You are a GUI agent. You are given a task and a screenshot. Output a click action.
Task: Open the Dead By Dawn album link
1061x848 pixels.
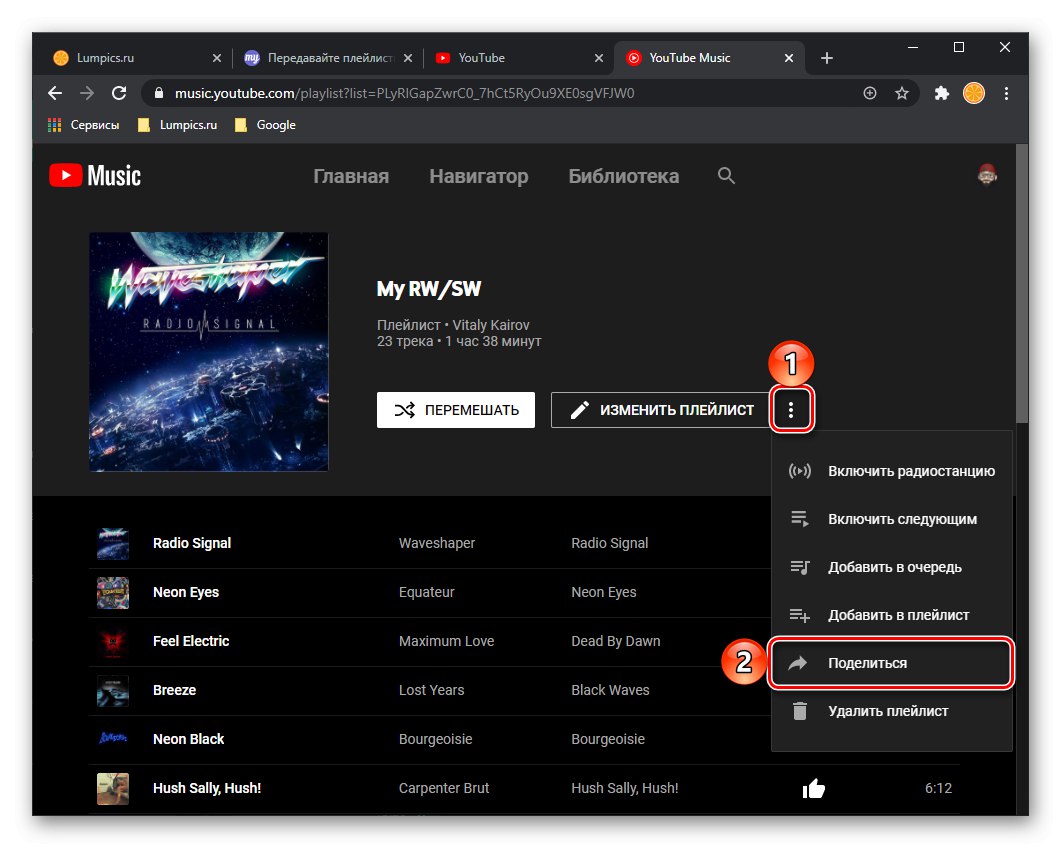point(616,641)
